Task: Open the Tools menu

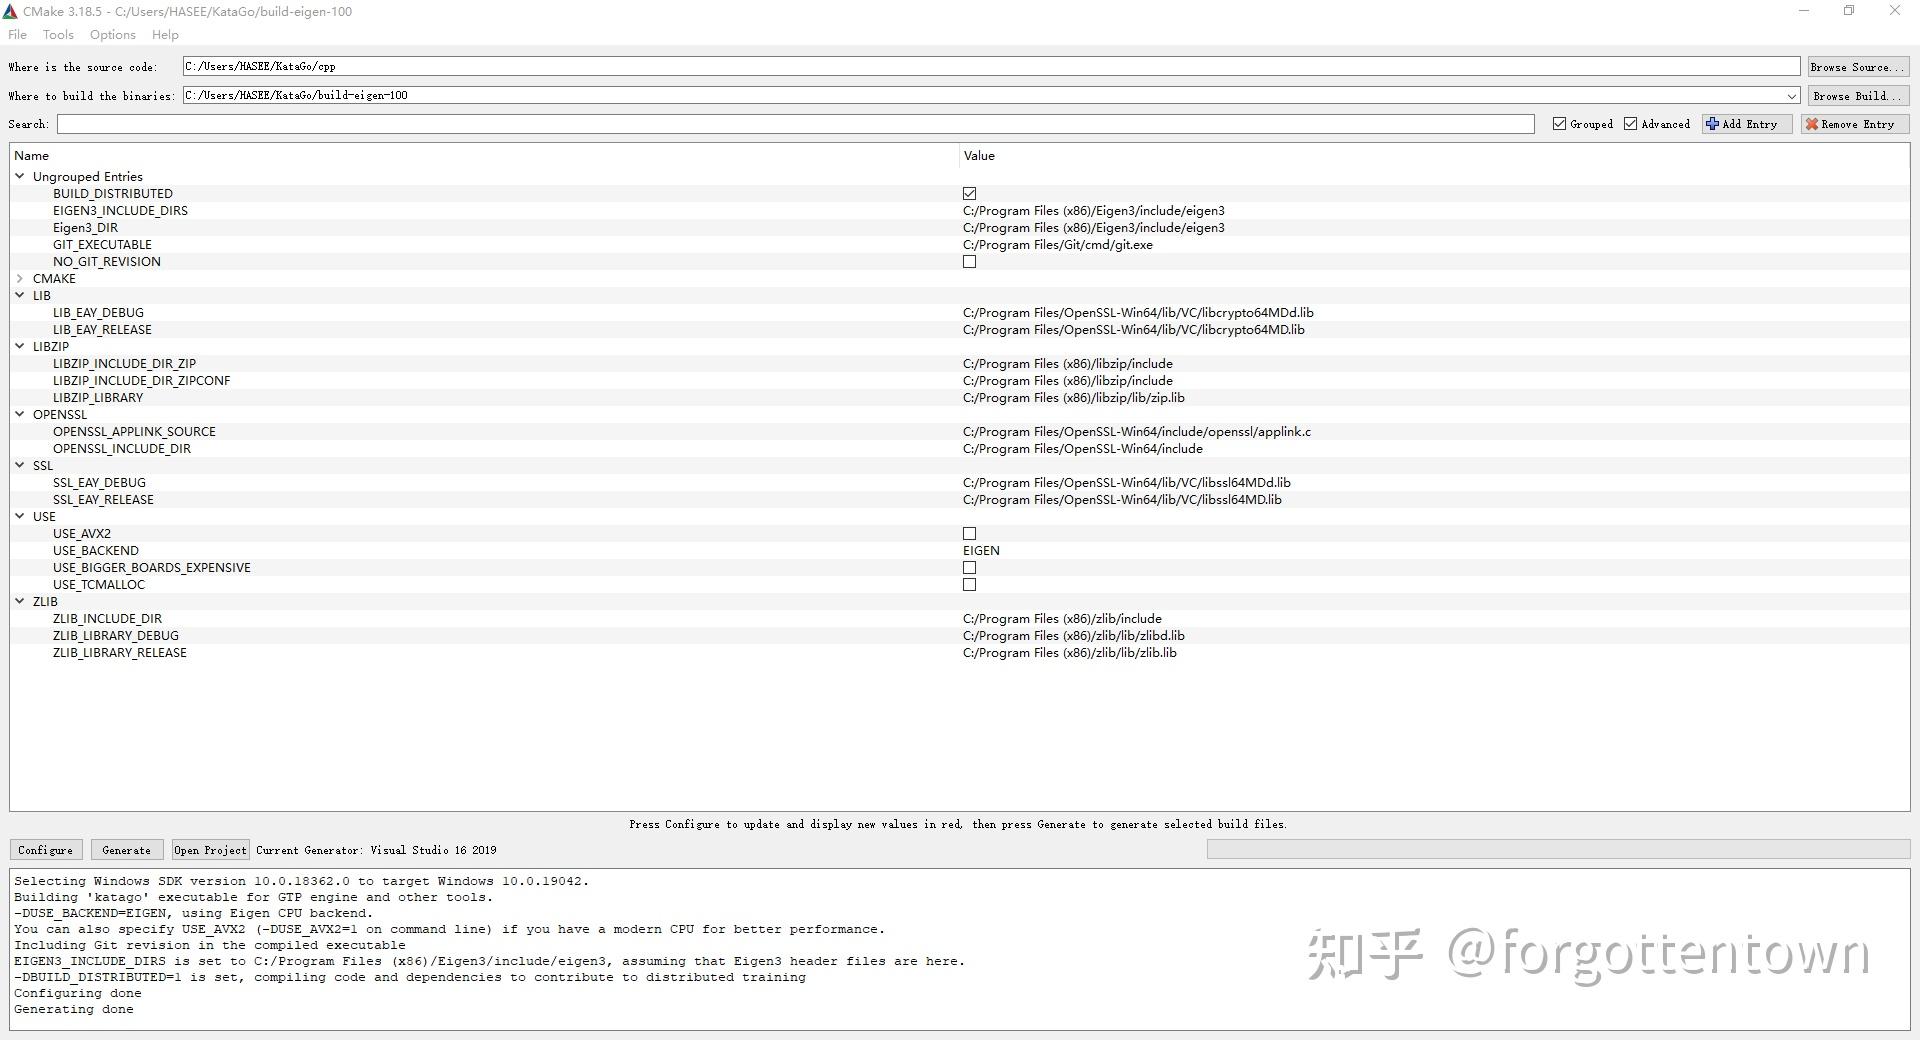Action: (x=57, y=34)
